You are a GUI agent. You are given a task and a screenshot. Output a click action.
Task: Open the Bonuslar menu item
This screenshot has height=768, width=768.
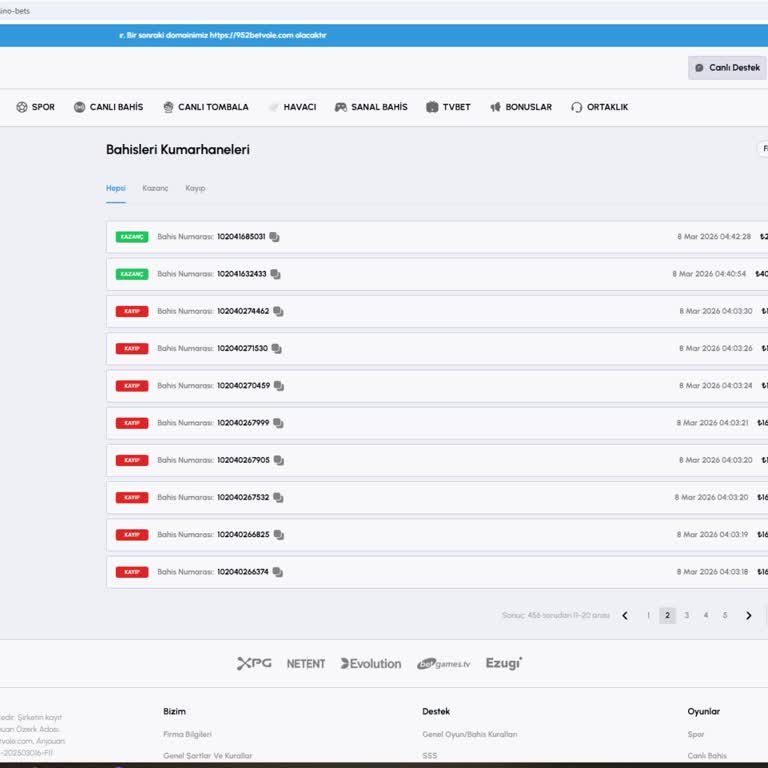[x=520, y=107]
